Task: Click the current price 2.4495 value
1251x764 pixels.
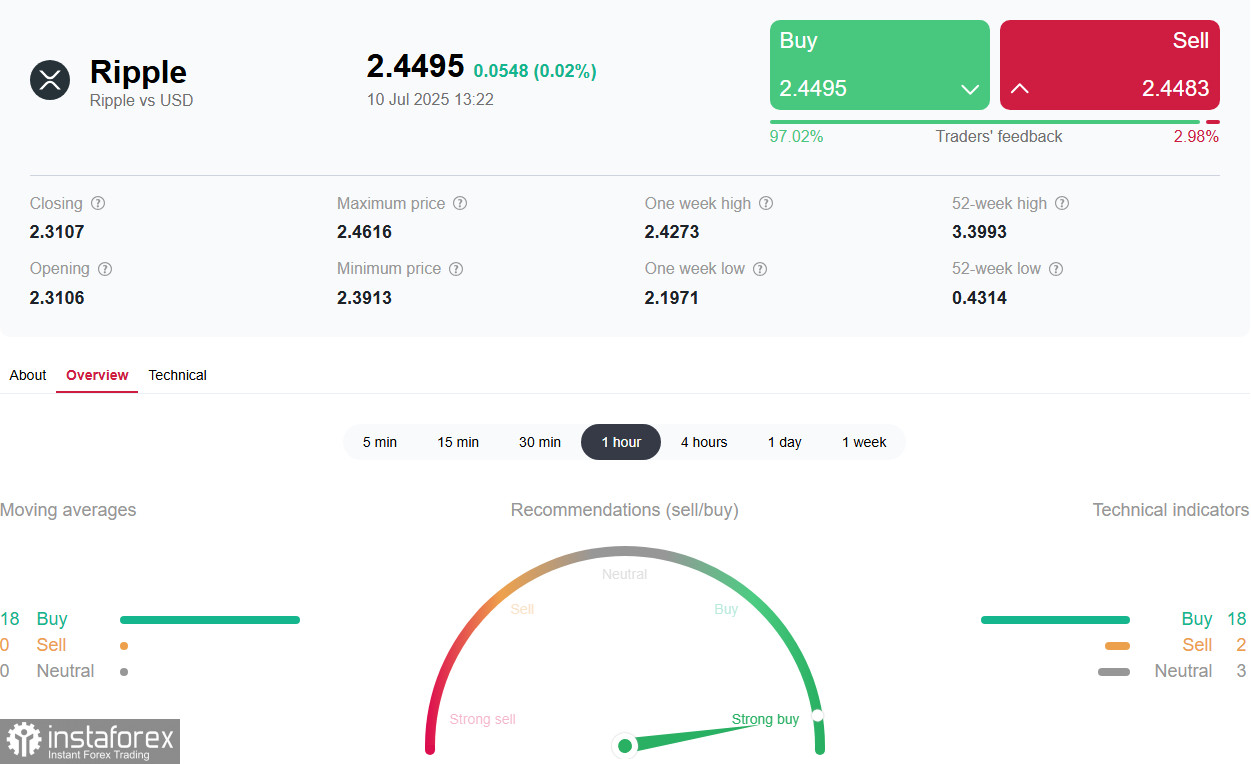Action: 415,66
